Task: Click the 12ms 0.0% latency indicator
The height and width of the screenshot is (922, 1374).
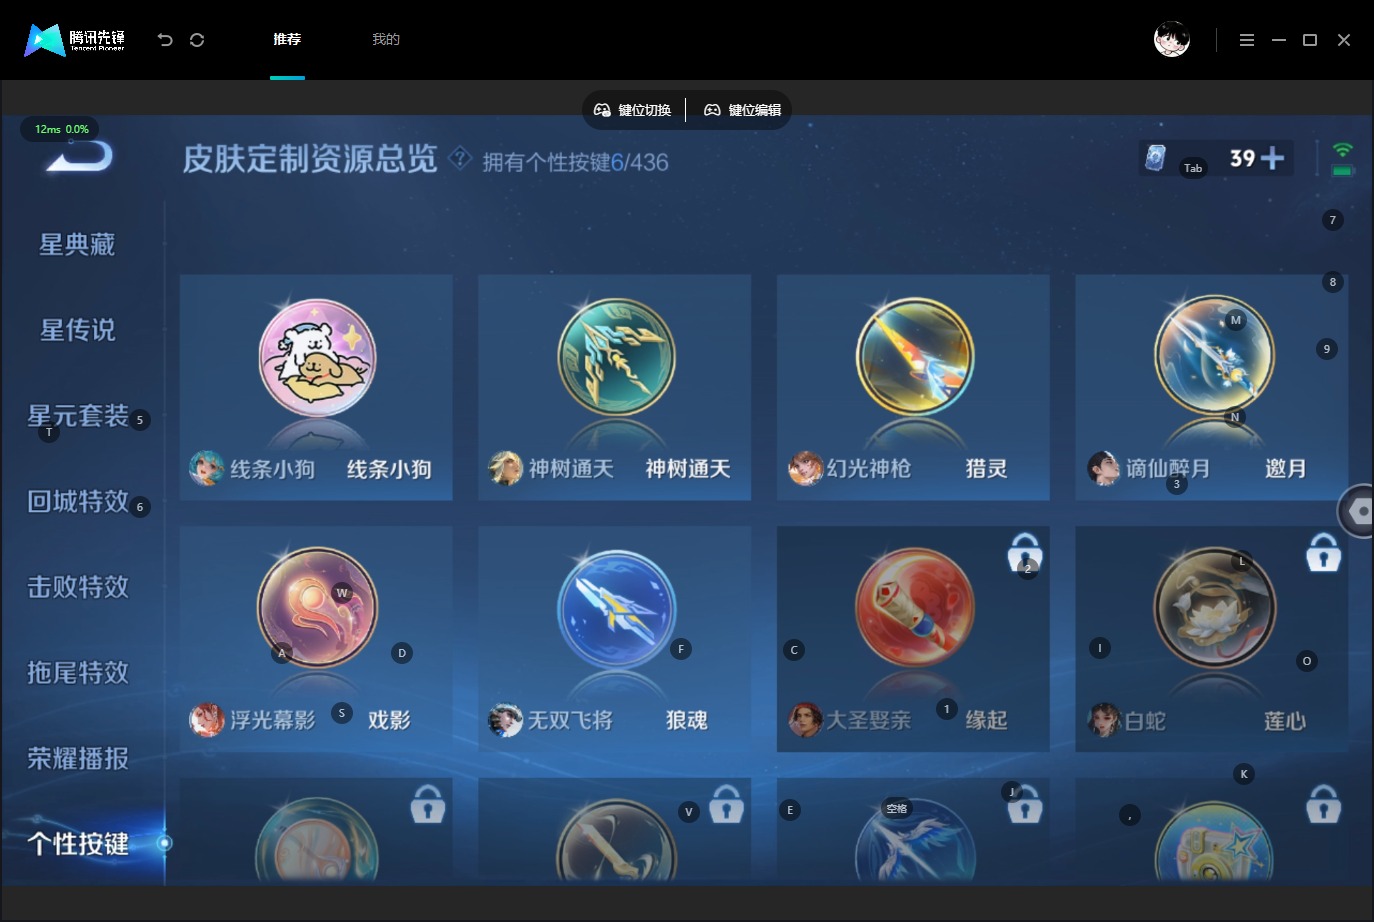Action: tap(61, 129)
